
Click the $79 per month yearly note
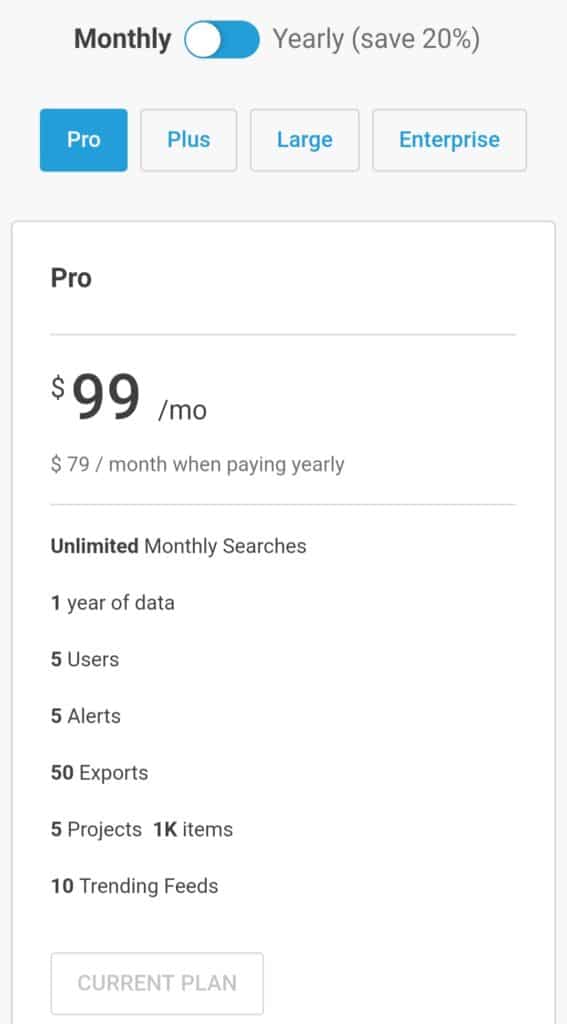[x=197, y=465]
